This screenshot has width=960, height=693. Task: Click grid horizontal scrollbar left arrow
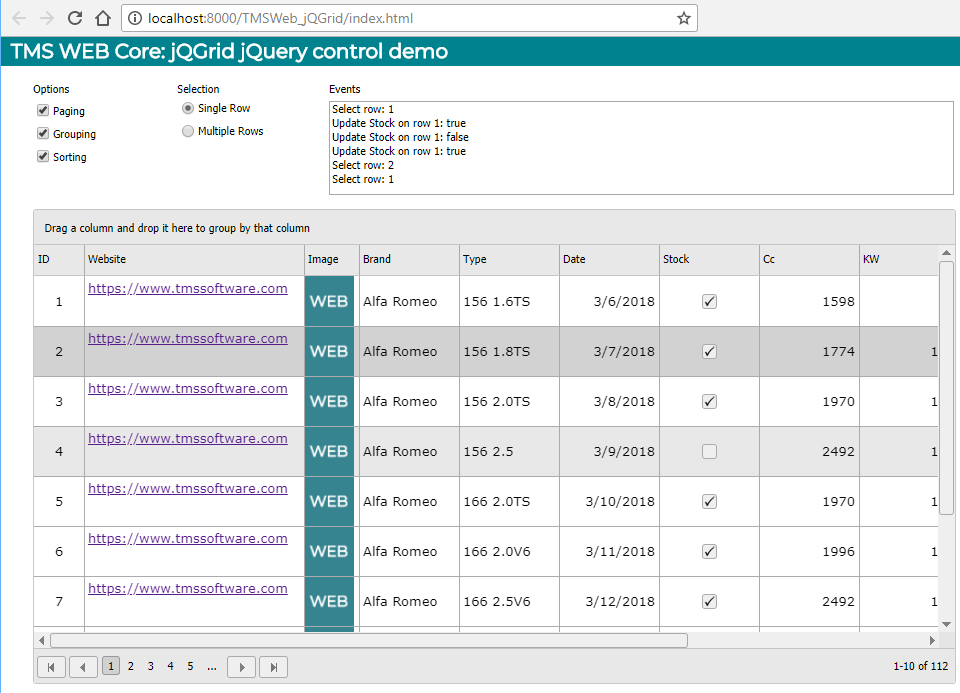(x=41, y=640)
